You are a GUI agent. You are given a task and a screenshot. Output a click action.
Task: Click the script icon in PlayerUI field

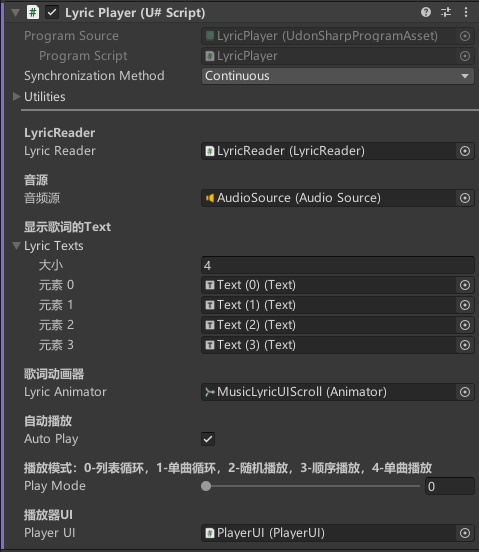point(210,533)
